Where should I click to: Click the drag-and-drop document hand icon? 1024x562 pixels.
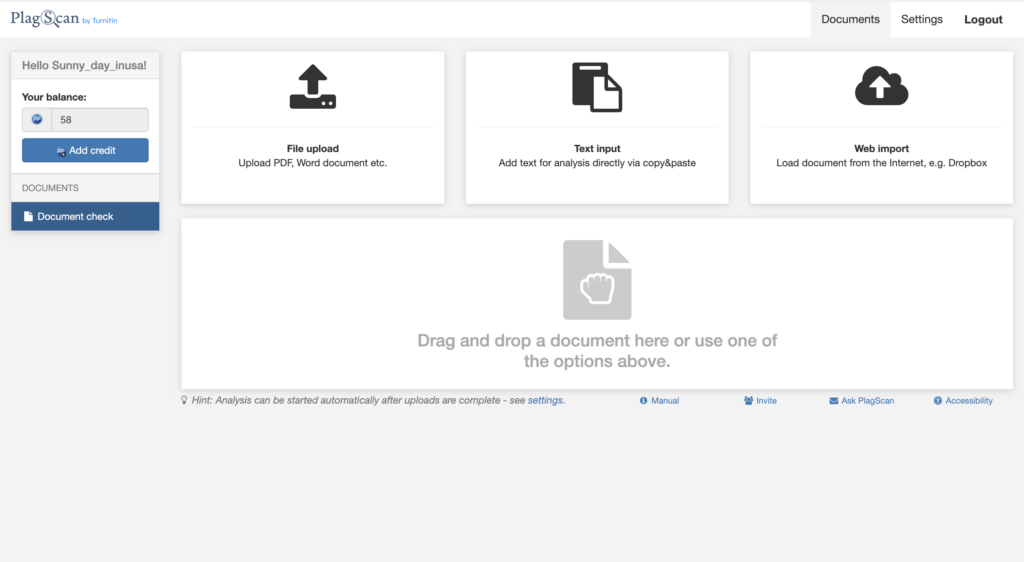click(597, 280)
